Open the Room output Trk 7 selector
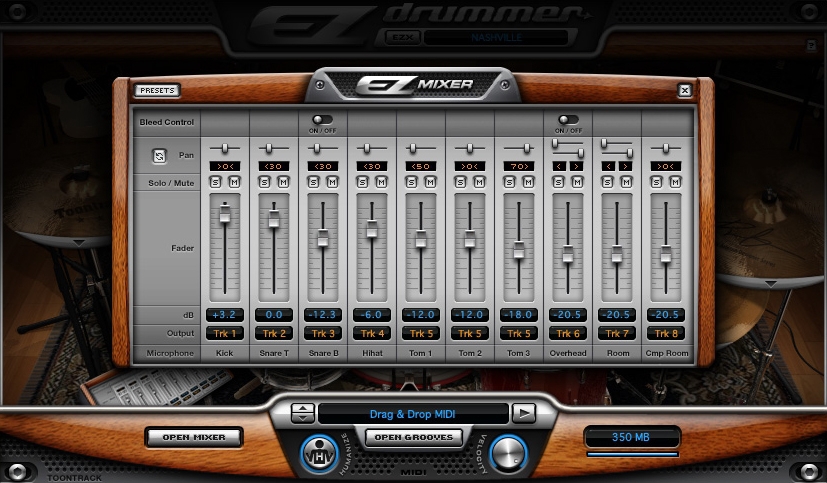 [616, 333]
